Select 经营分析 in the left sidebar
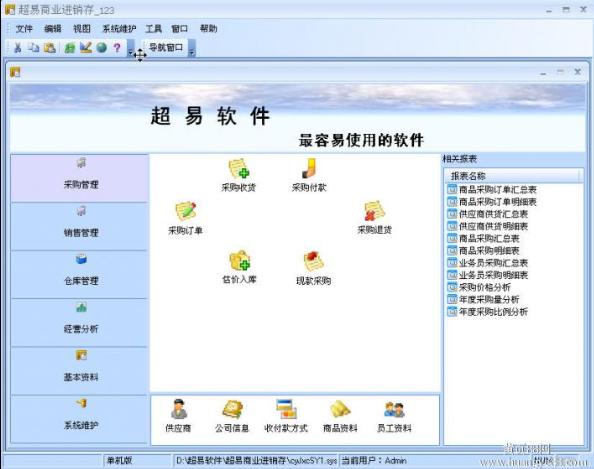Screen dimensions: 594x469 (x=80, y=323)
